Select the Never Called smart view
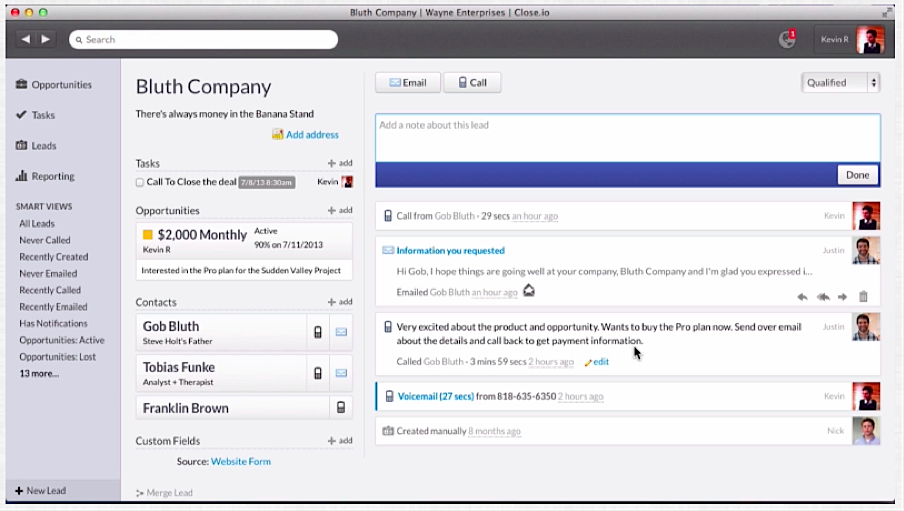Viewport: 904px width, 511px height. 44,240
